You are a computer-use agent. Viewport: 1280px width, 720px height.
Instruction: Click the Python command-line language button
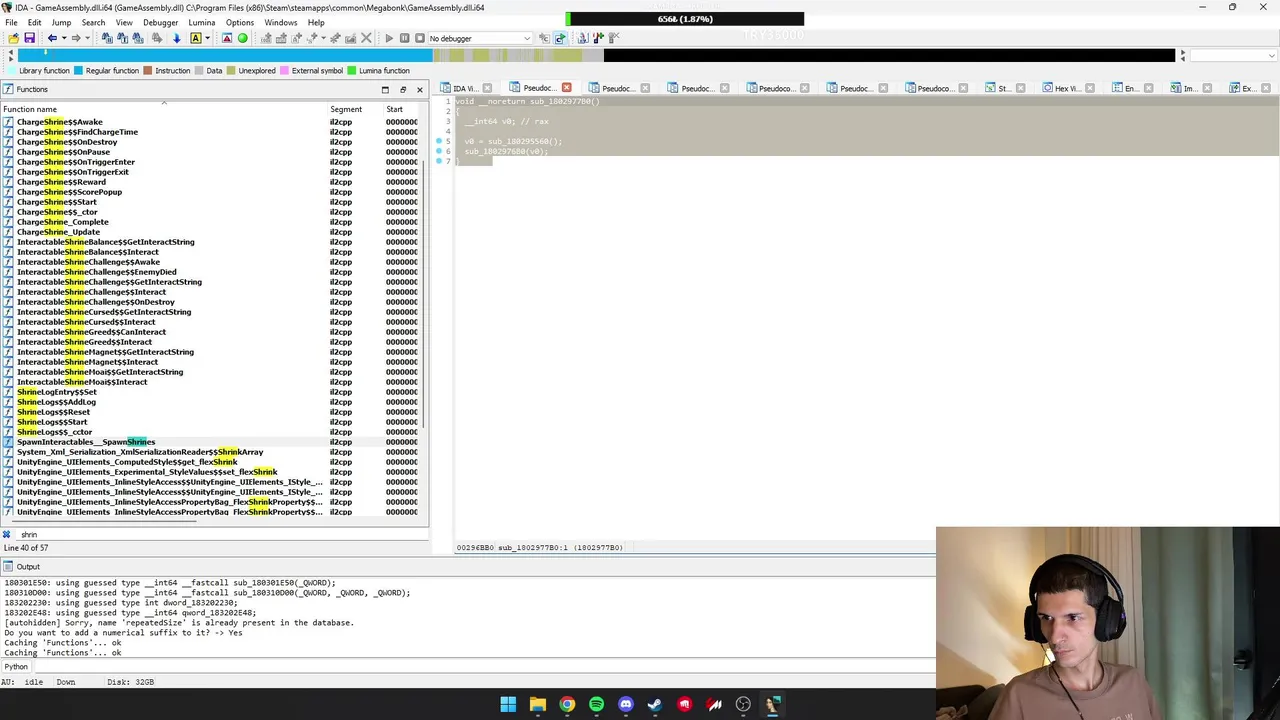pos(16,667)
